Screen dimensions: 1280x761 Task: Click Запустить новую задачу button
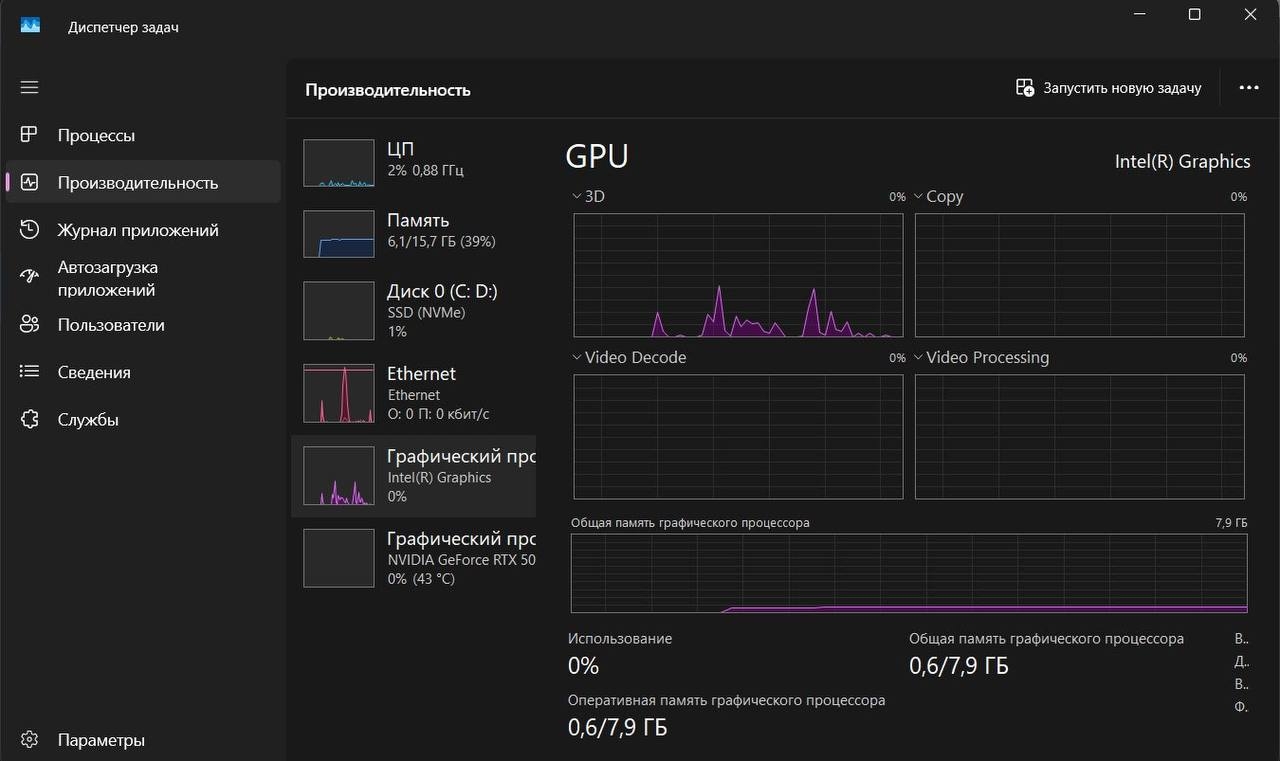click(1108, 88)
